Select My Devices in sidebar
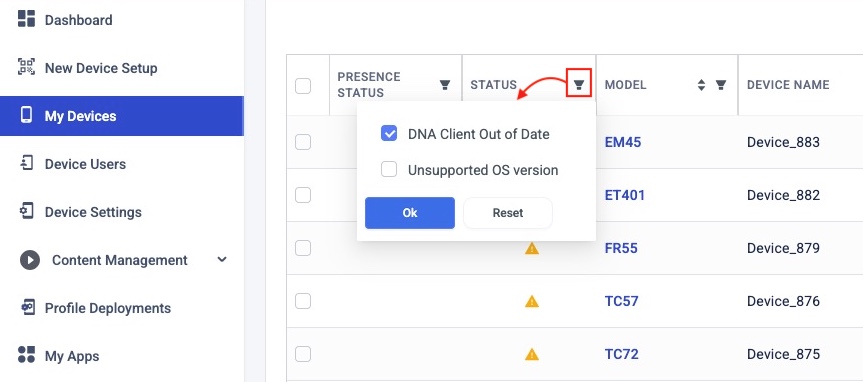 [122, 116]
